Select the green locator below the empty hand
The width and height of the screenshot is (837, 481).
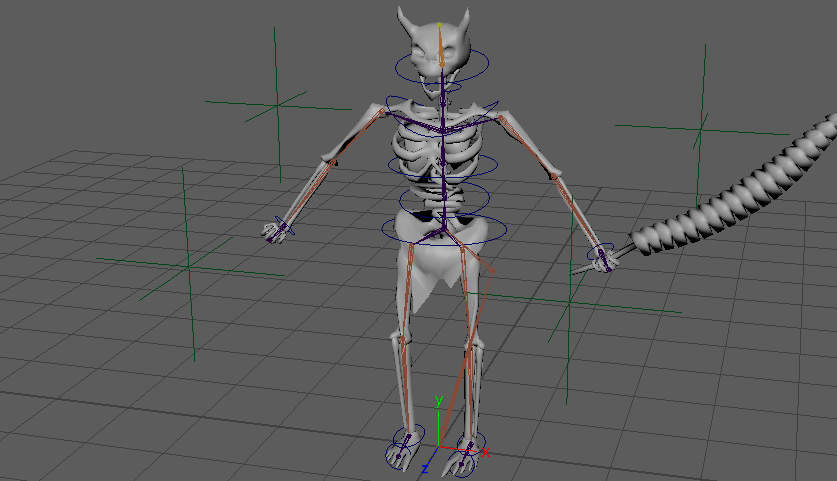pyautogui.click(x=188, y=266)
